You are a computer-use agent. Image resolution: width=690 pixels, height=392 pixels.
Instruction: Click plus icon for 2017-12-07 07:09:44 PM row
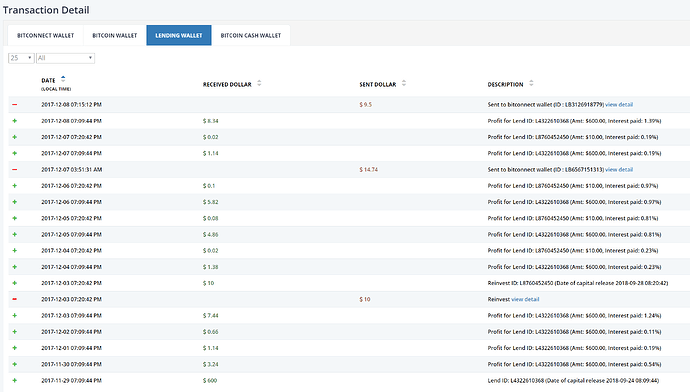15,153
